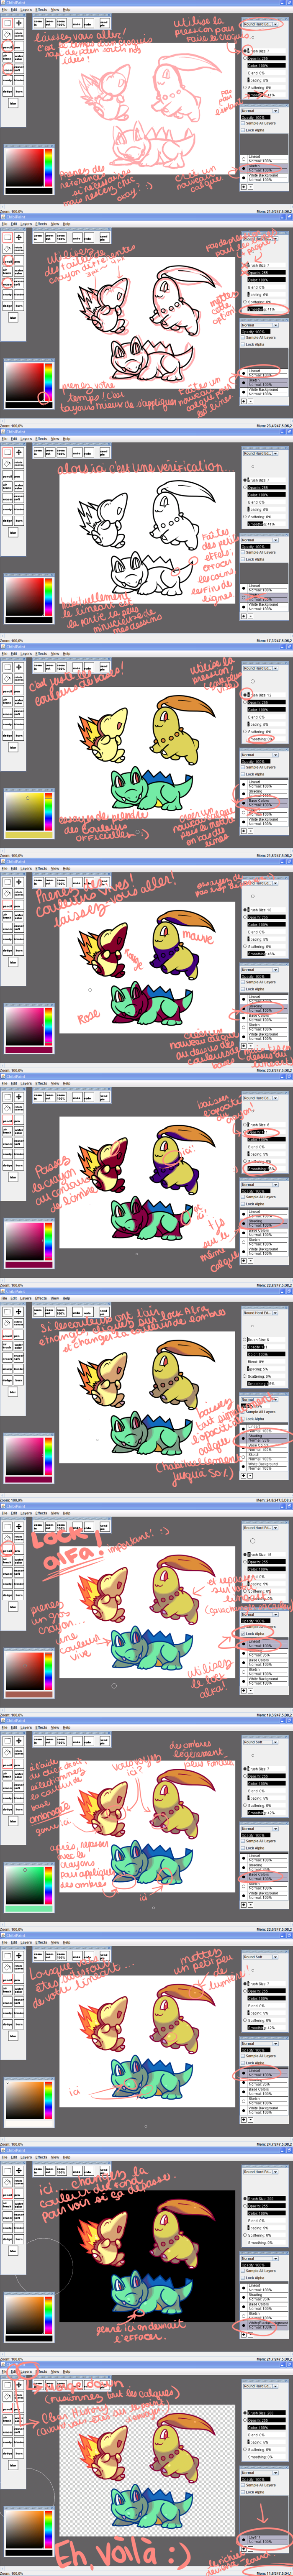This screenshot has width=293, height=2576.
Task: Open View menu in the black-background screenshot
Action: (55, 2157)
